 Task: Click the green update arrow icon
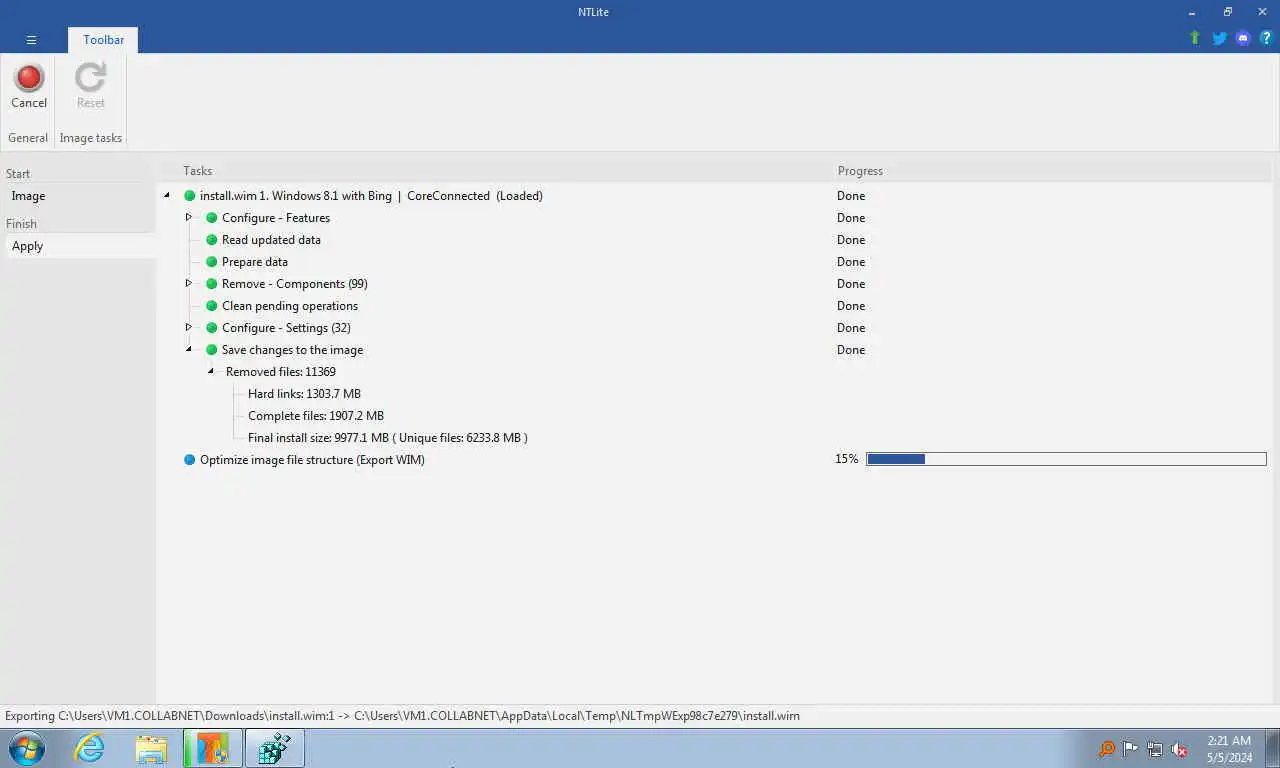[x=1194, y=38]
